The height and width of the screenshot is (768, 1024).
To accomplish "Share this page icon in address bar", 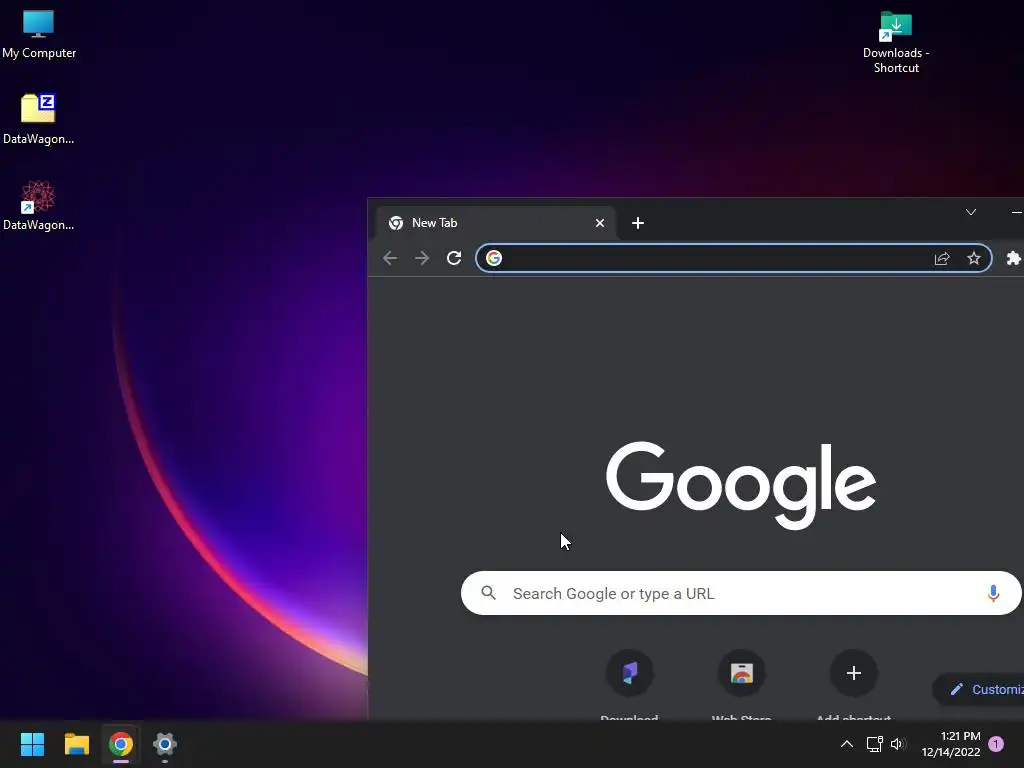I will coord(942,258).
